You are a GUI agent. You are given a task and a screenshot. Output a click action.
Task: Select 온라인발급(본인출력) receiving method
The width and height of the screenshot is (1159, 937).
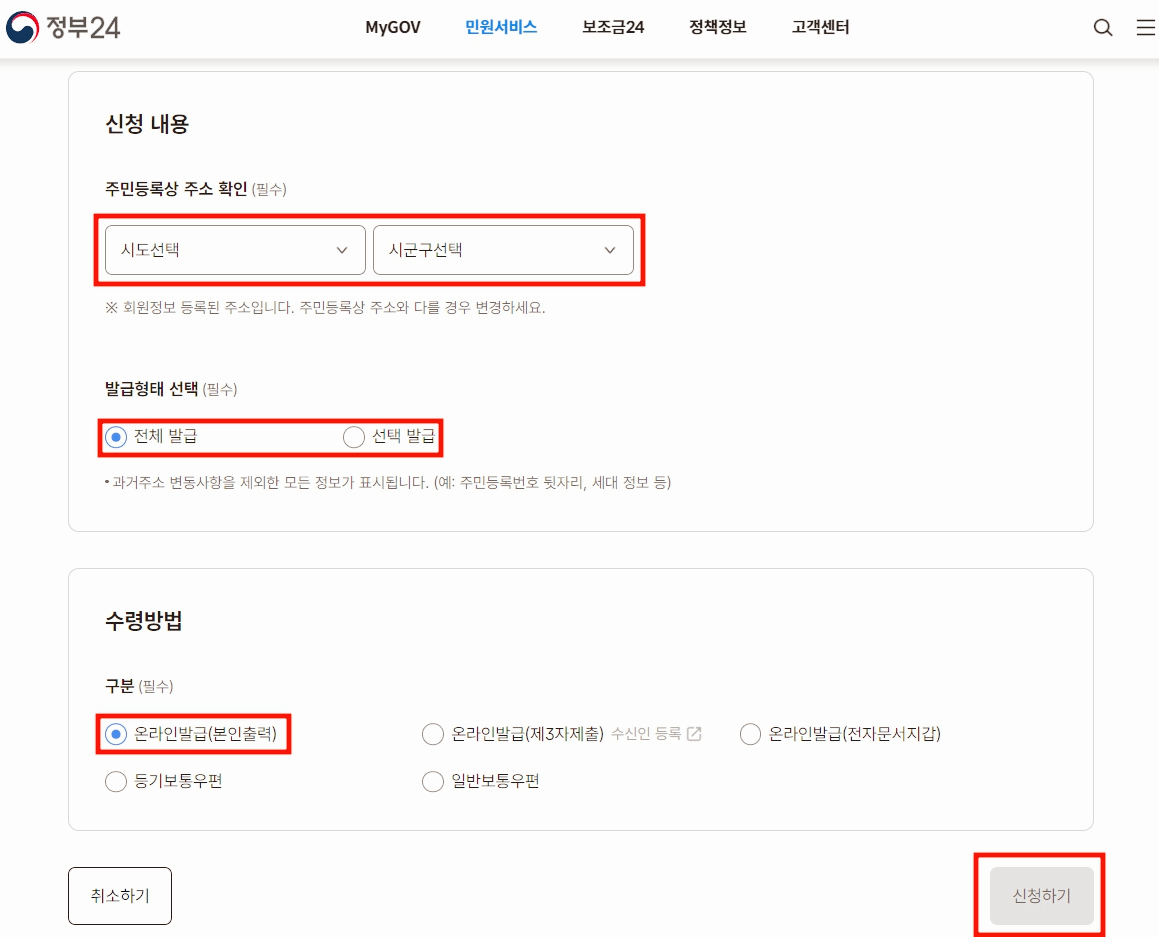[x=115, y=733]
